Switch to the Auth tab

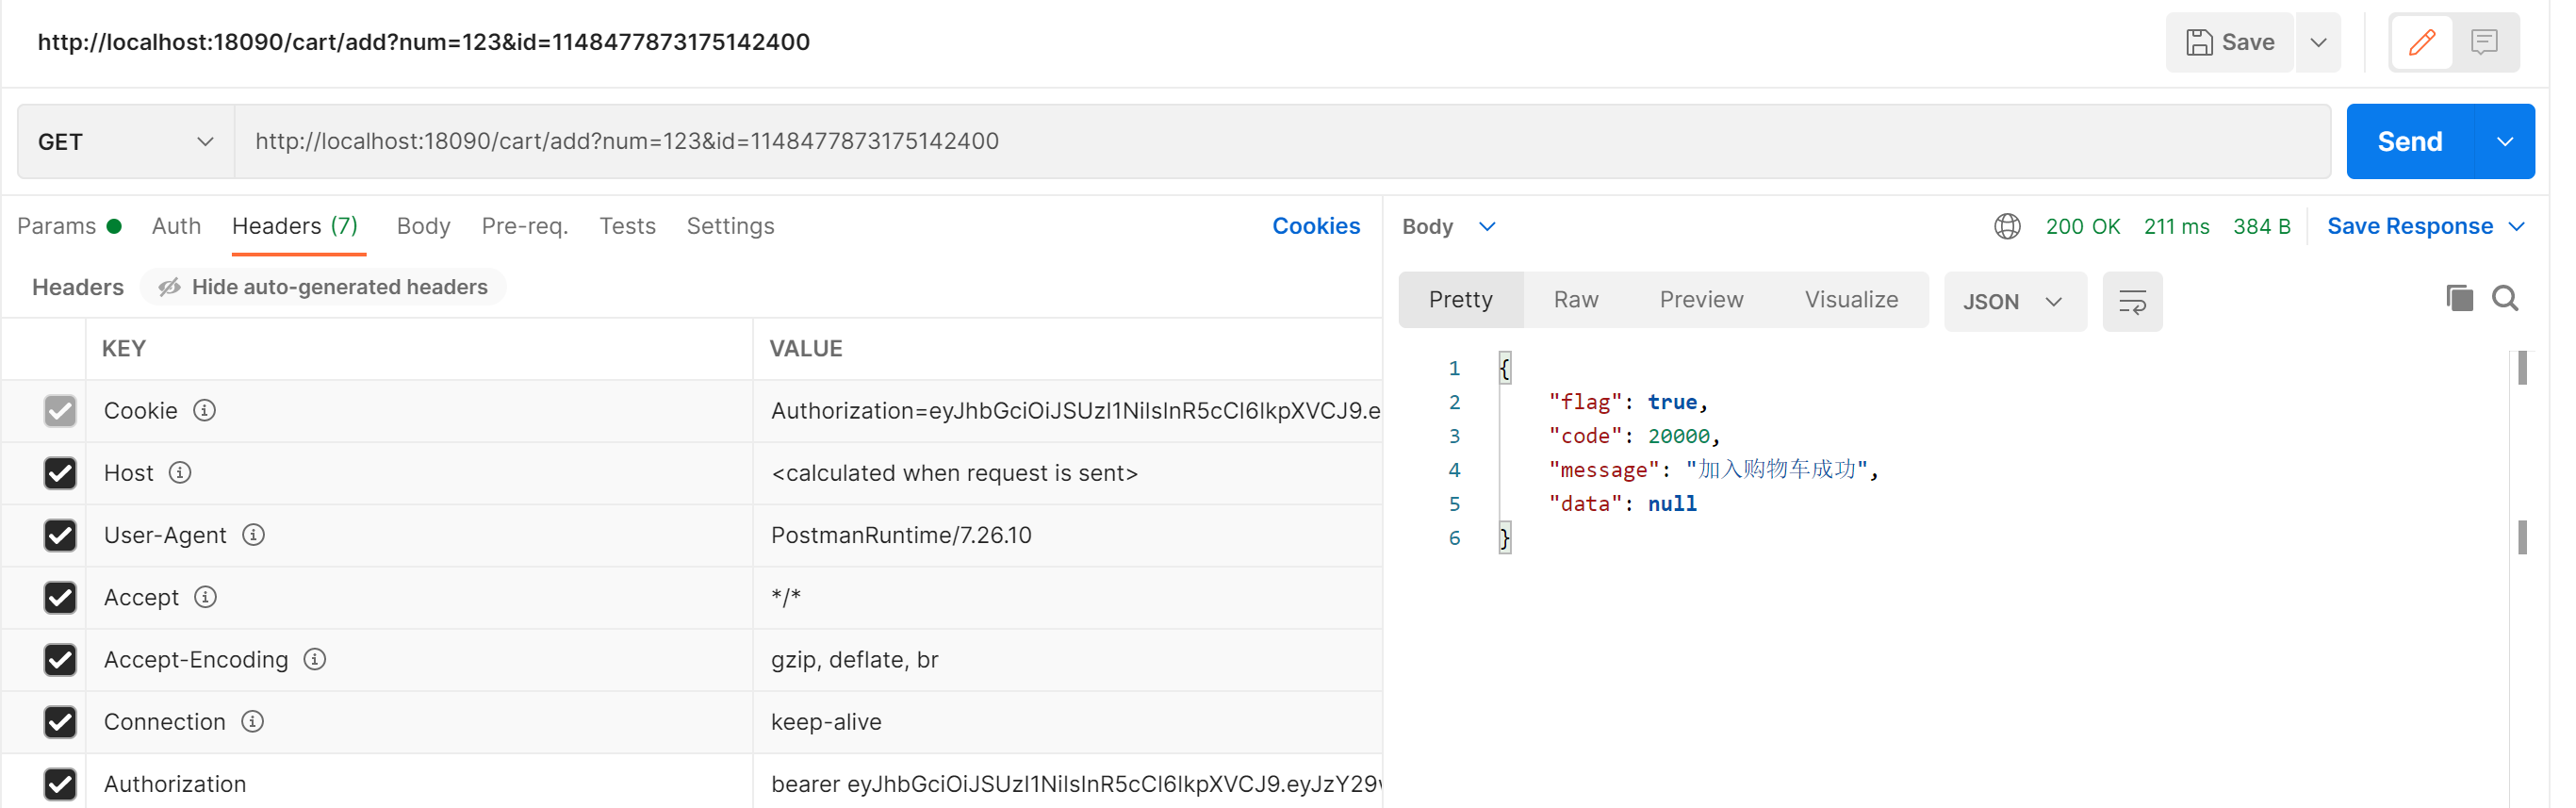coord(176,226)
